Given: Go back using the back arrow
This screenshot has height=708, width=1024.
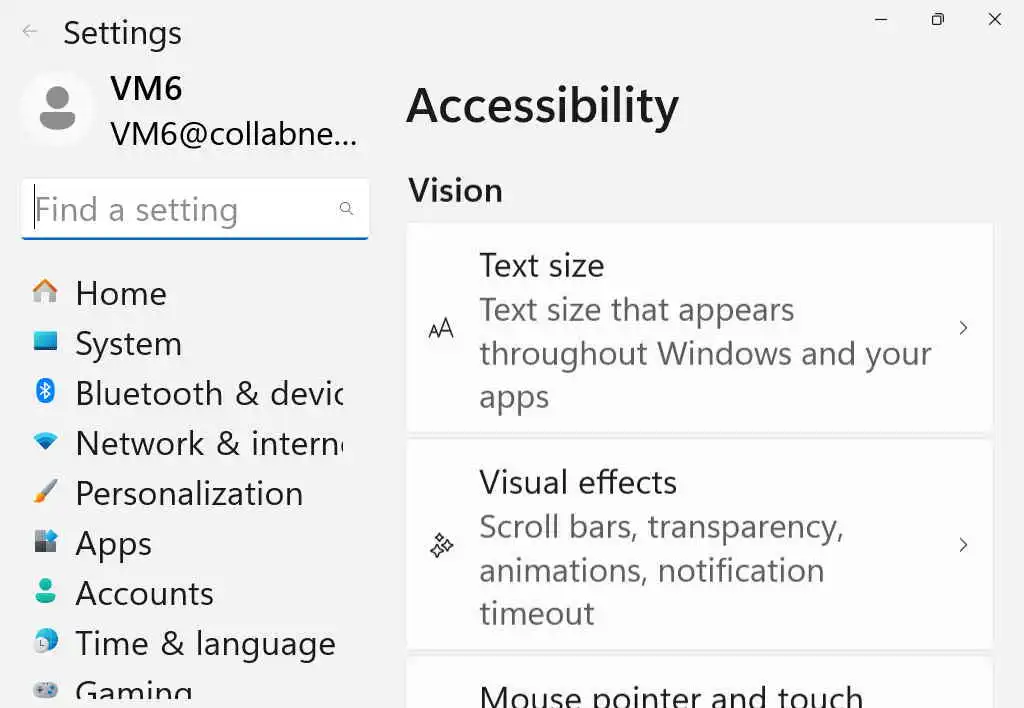Looking at the screenshot, I should pos(30,31).
